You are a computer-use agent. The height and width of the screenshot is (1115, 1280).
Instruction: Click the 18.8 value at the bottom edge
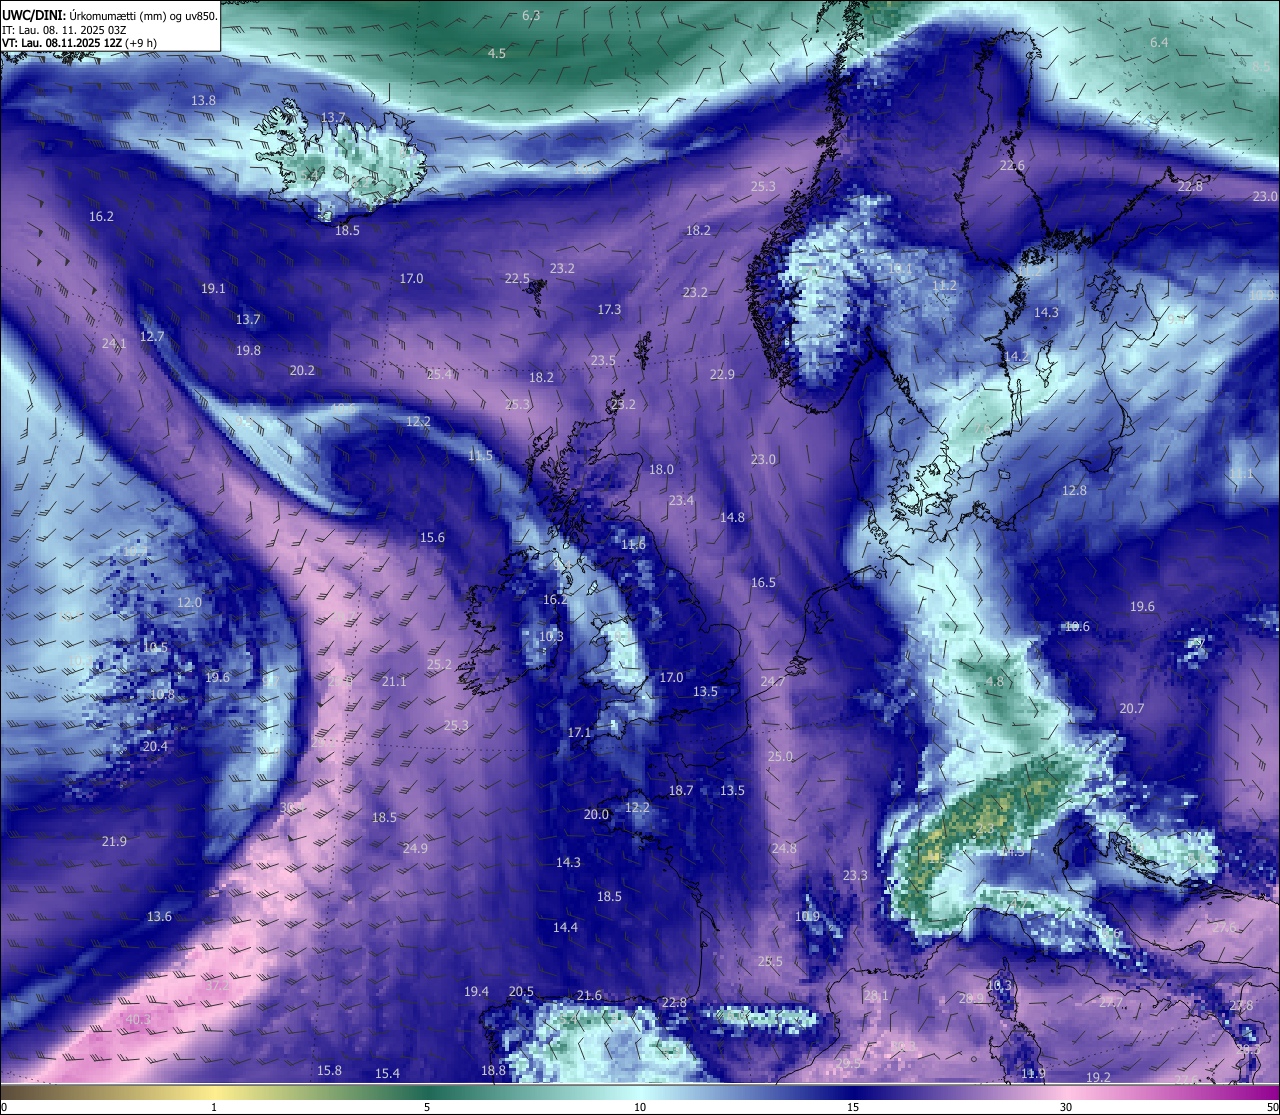pyautogui.click(x=493, y=1070)
